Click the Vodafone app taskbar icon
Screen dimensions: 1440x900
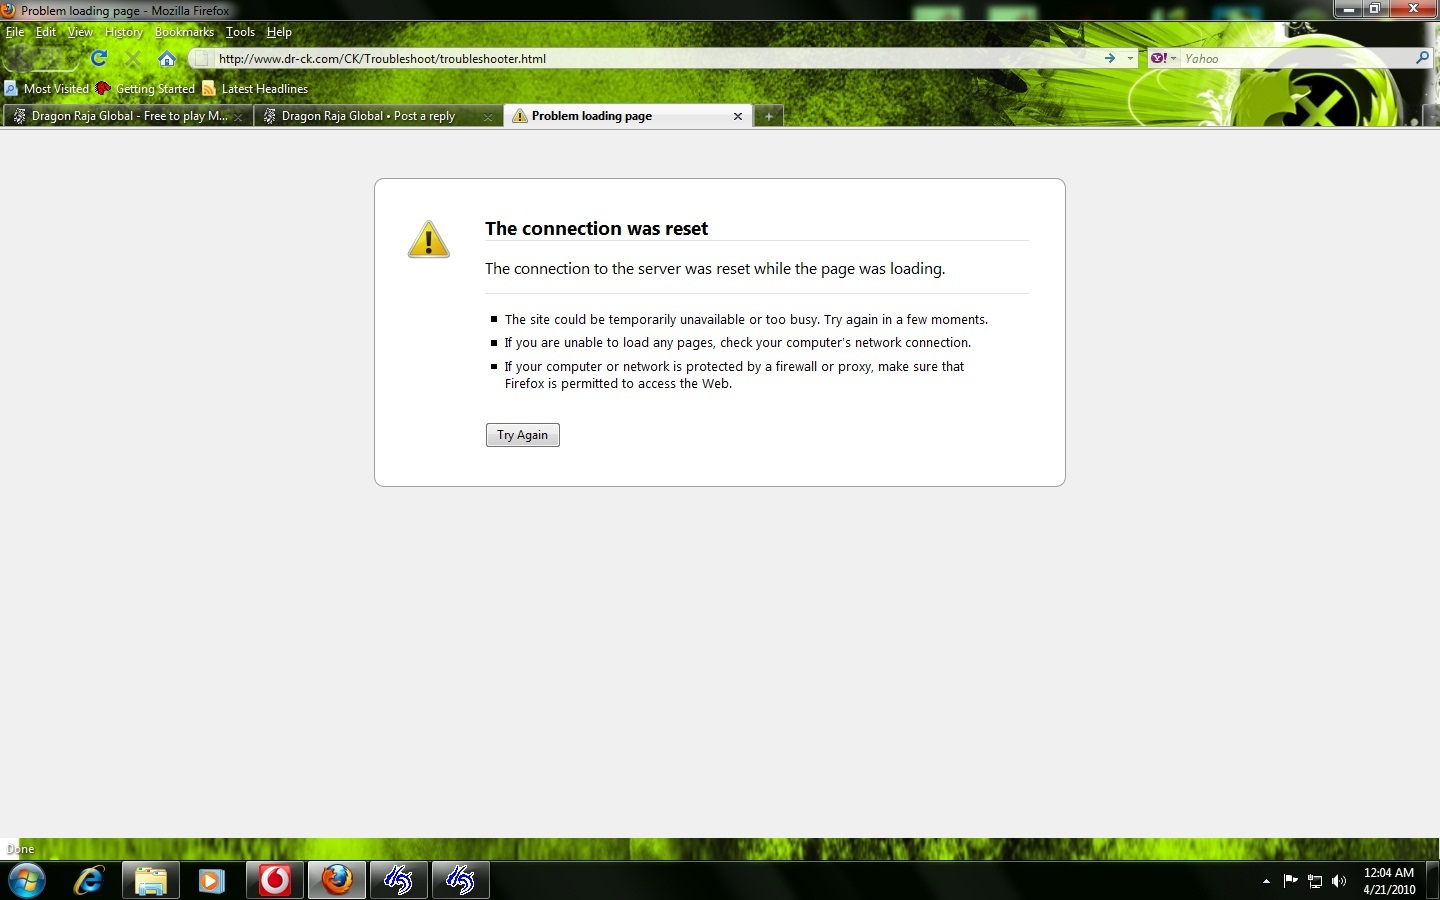tap(275, 880)
